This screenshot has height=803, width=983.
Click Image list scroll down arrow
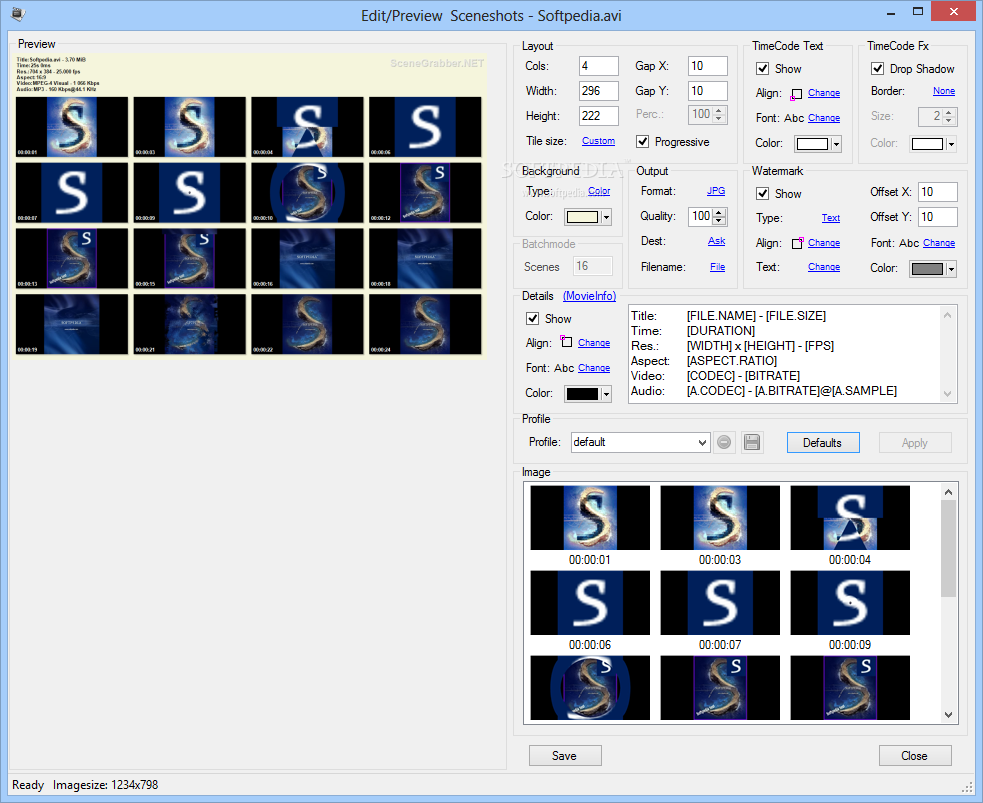[949, 715]
